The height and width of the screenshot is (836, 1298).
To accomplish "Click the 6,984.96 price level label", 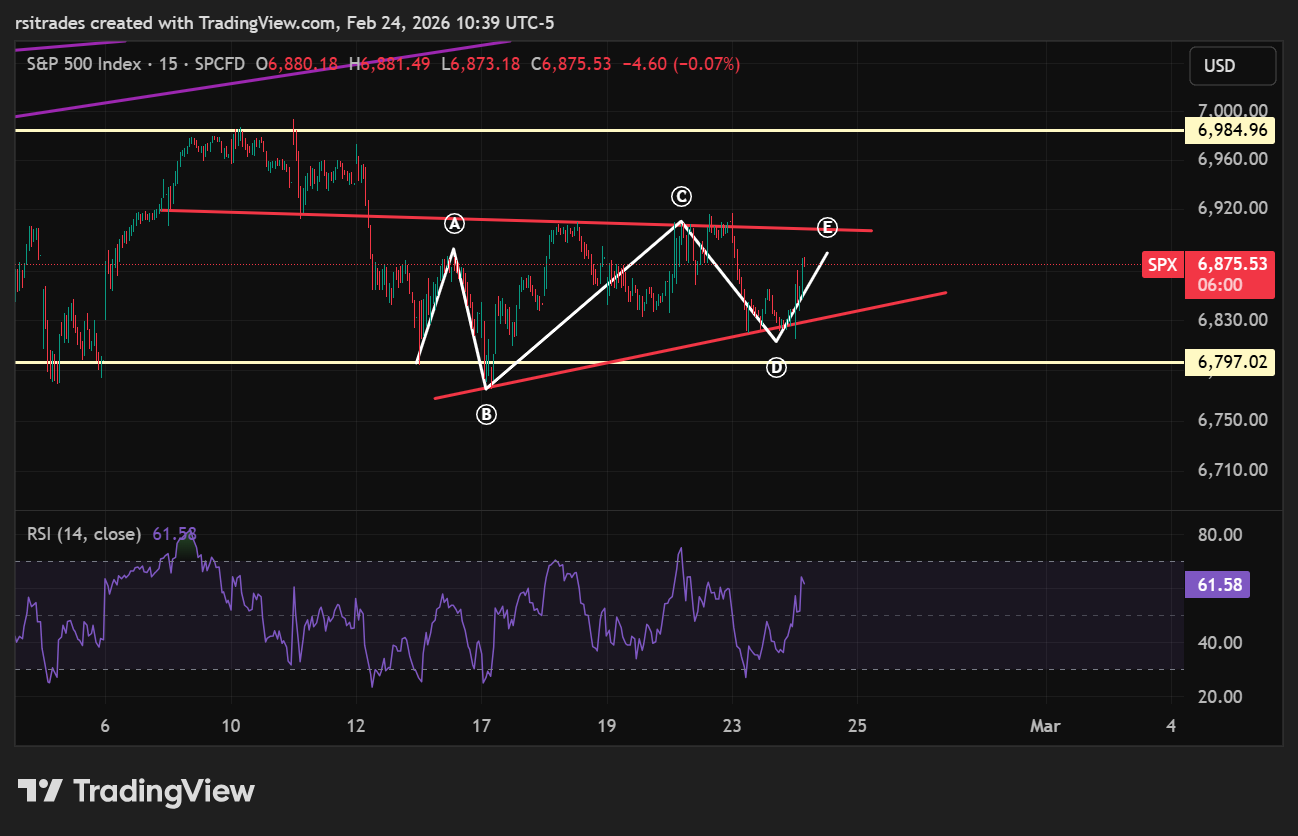I will coord(1230,130).
